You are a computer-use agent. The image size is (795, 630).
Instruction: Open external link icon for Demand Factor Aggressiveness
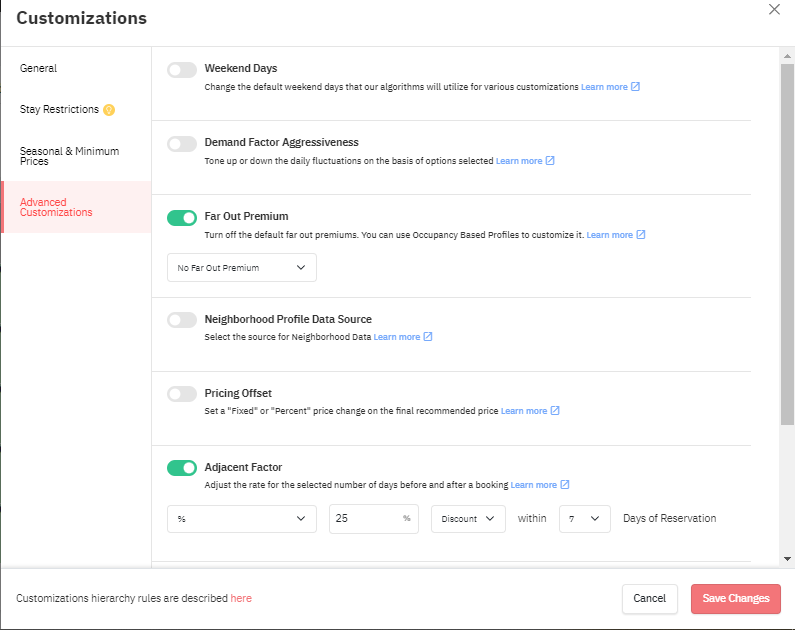click(x=550, y=161)
